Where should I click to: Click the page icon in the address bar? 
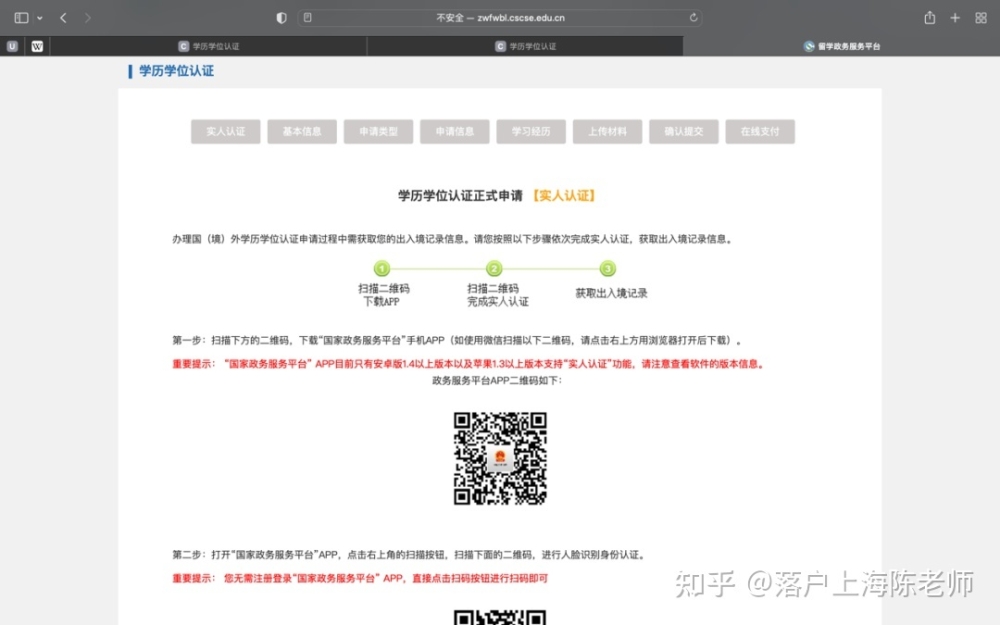click(307, 18)
